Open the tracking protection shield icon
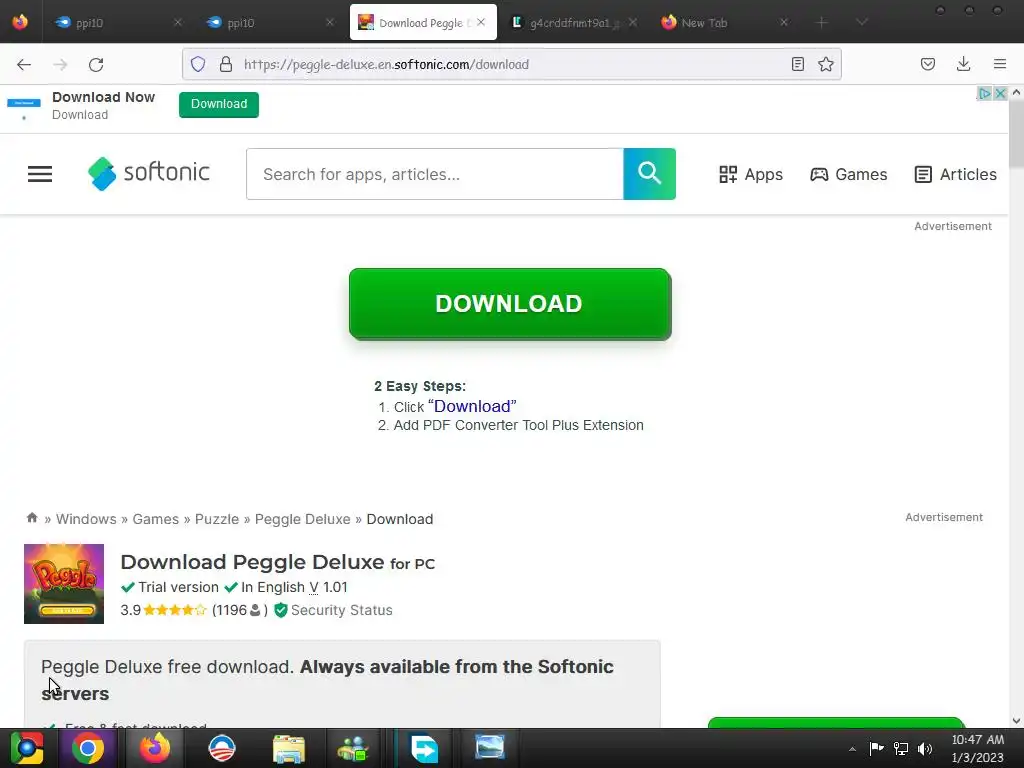 tap(198, 64)
